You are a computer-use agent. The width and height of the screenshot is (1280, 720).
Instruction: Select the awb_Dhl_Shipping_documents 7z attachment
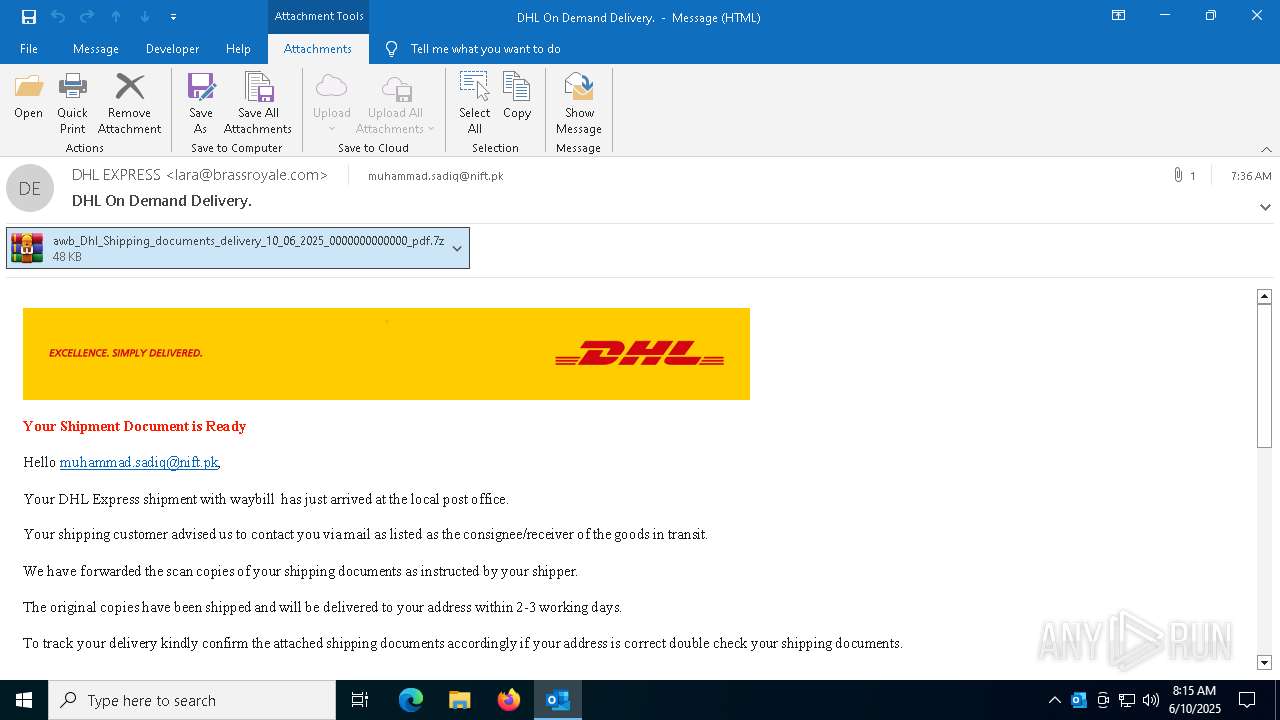(238, 248)
